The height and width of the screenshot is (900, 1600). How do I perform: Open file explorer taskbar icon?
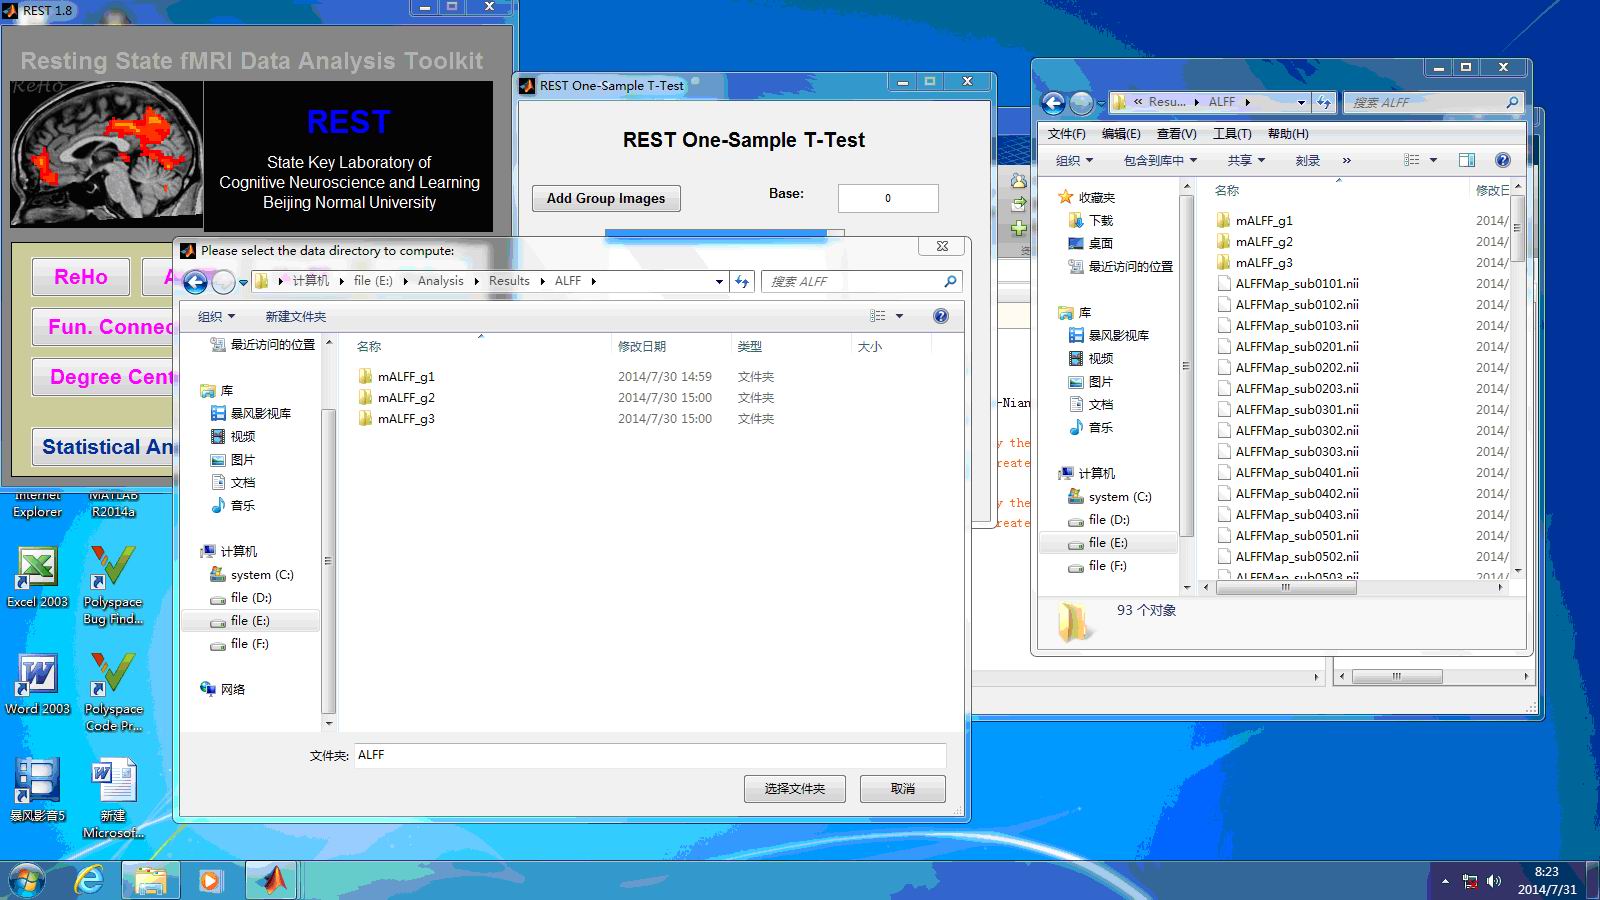tap(150, 881)
